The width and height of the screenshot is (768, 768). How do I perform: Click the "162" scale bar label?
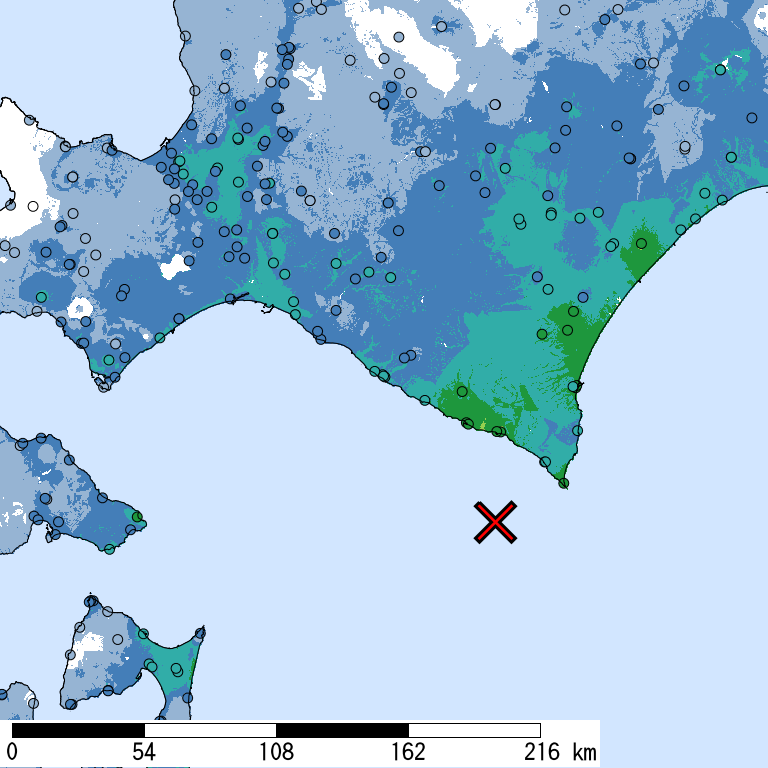point(408,752)
